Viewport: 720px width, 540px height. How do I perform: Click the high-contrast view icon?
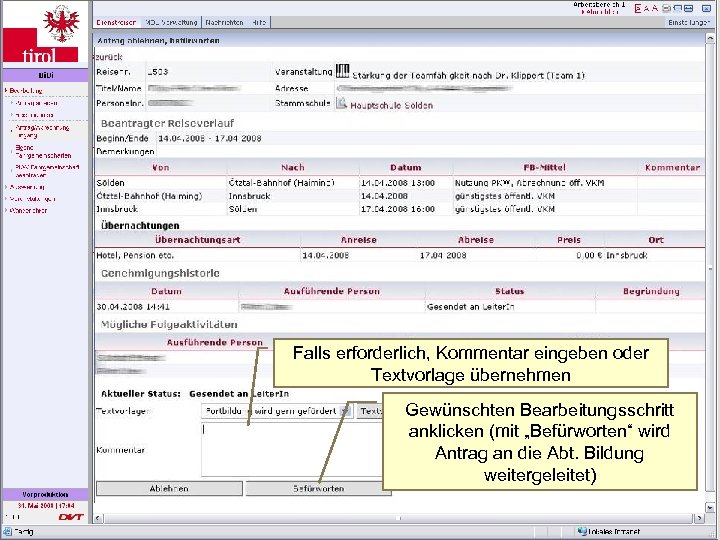[x=637, y=8]
